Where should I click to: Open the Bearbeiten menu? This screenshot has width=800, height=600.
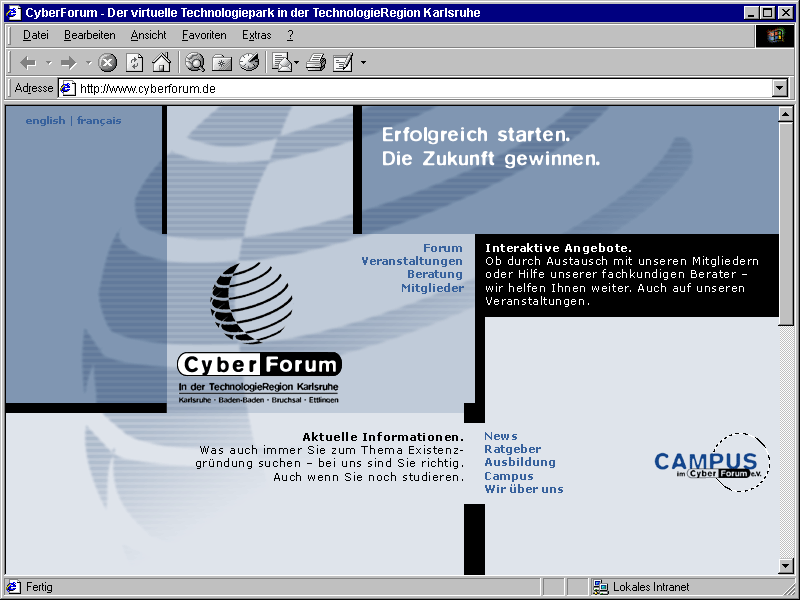[90, 35]
